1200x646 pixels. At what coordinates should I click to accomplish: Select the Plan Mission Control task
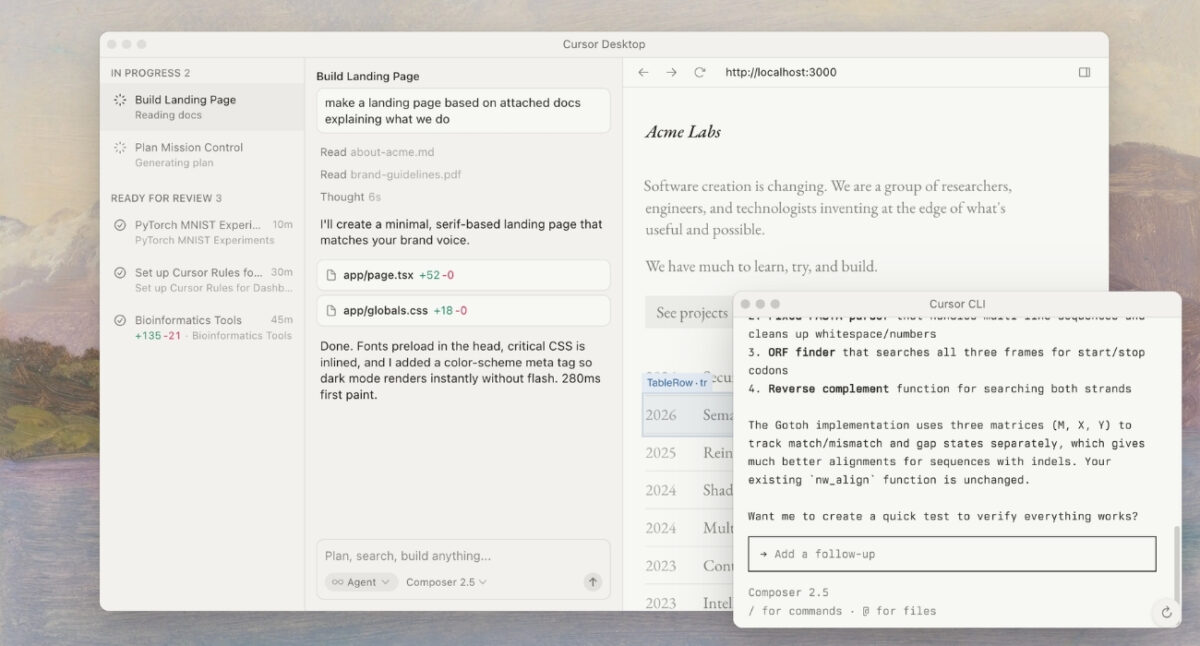[202, 154]
